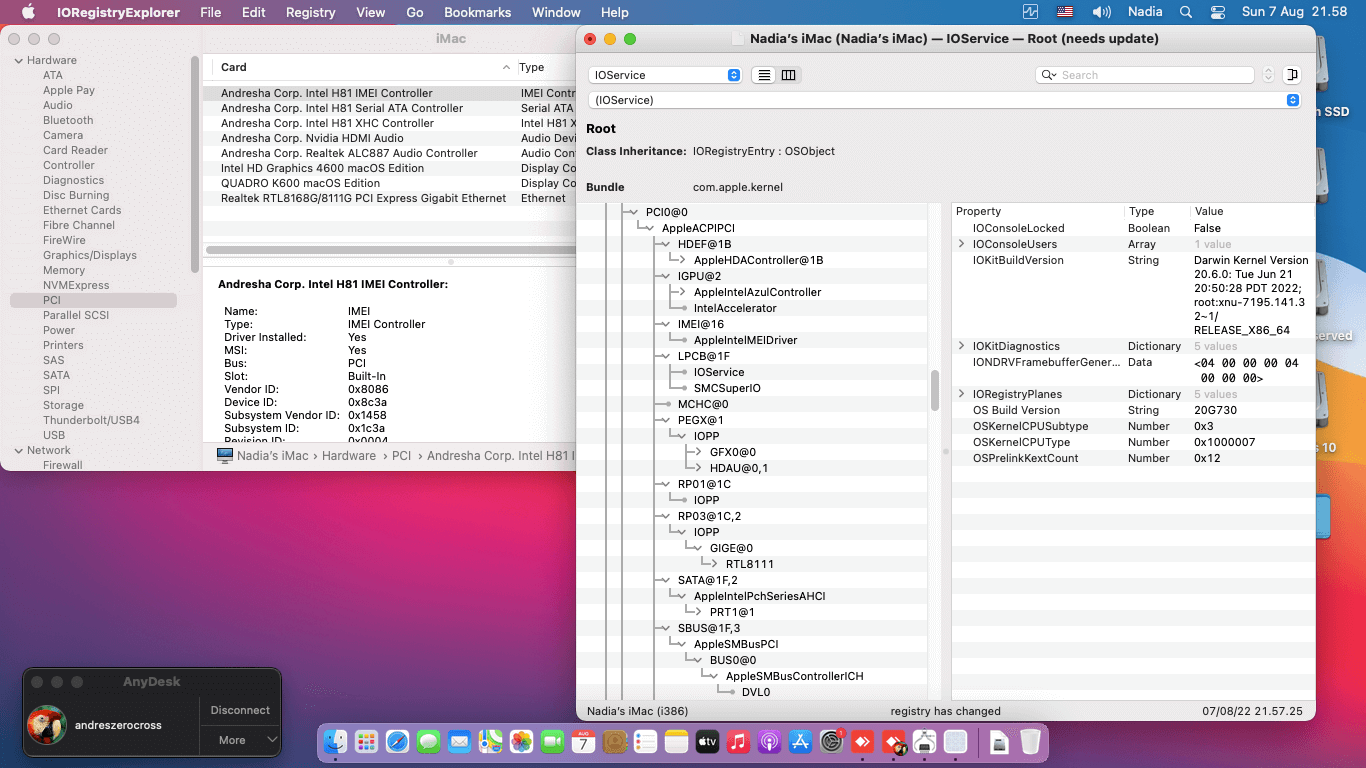The height and width of the screenshot is (768, 1366).
Task: Open Photos from the Dock
Action: tap(521, 742)
